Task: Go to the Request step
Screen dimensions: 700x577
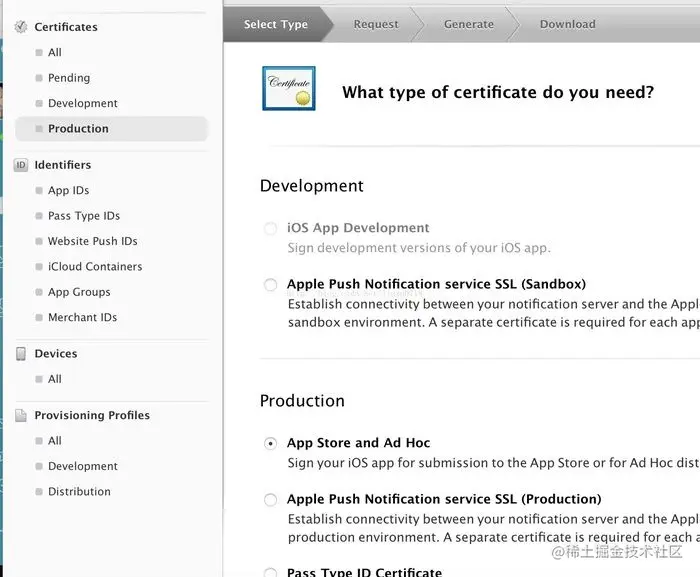Action: 376,24
